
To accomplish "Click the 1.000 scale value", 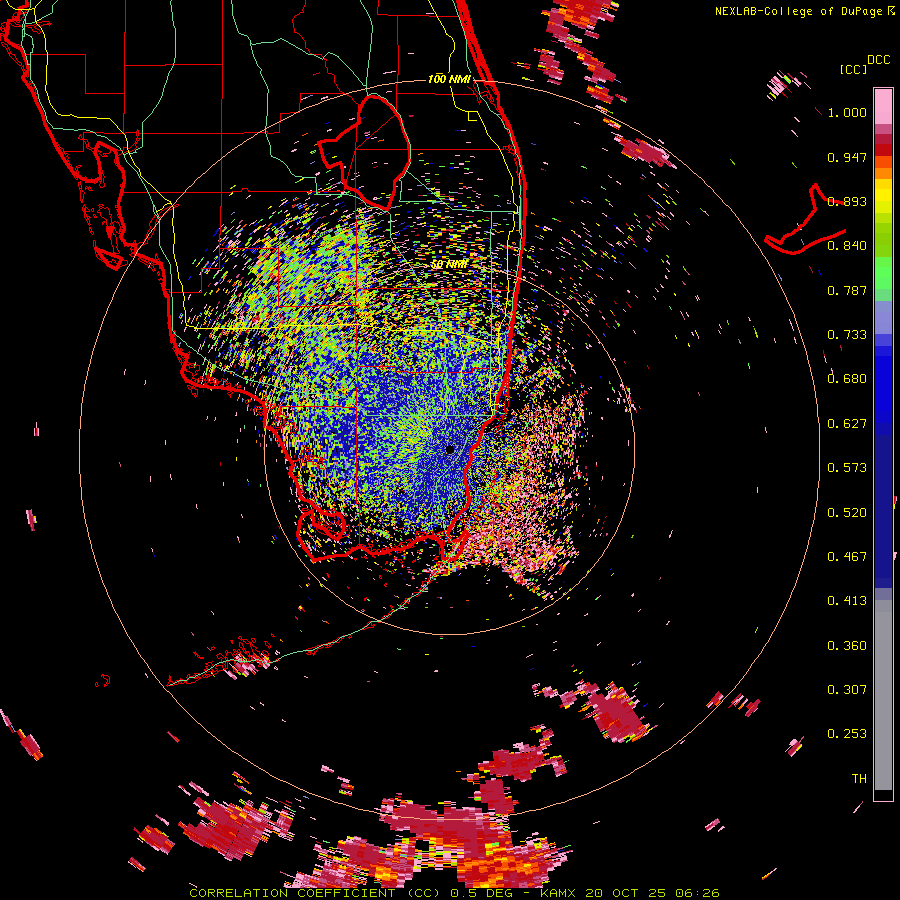I will click(x=847, y=112).
